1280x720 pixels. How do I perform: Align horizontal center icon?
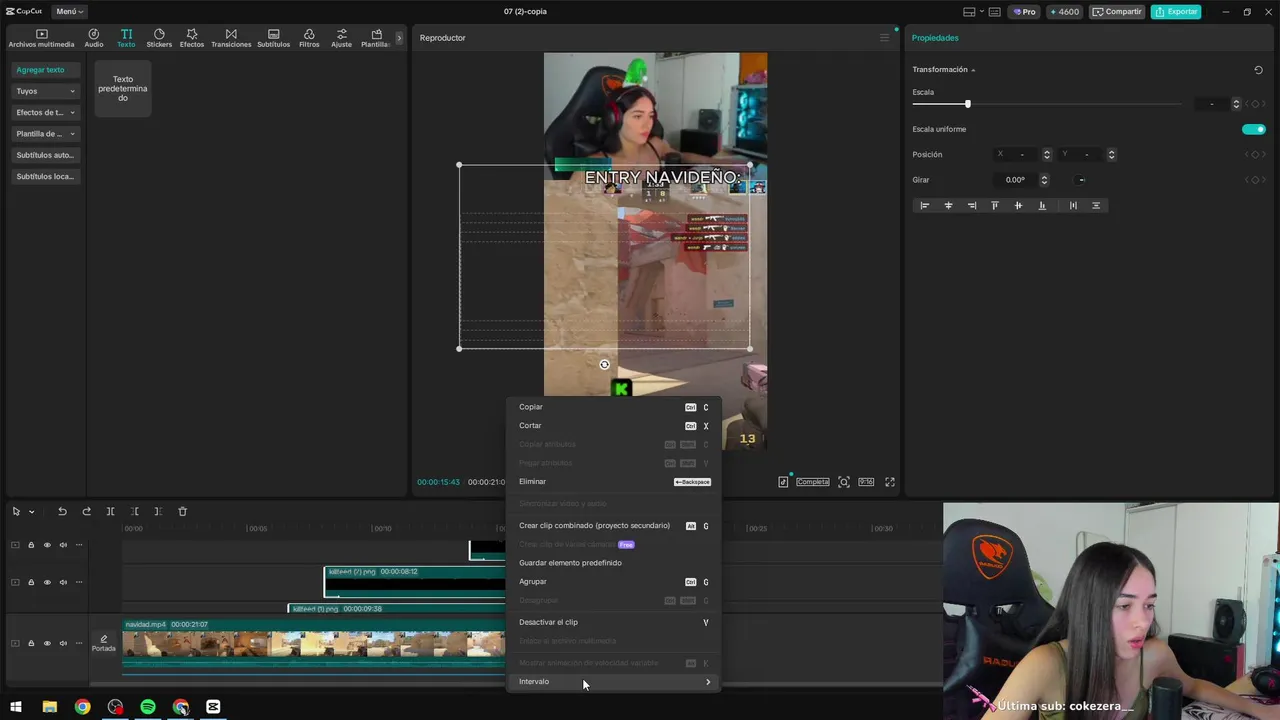coord(949,206)
